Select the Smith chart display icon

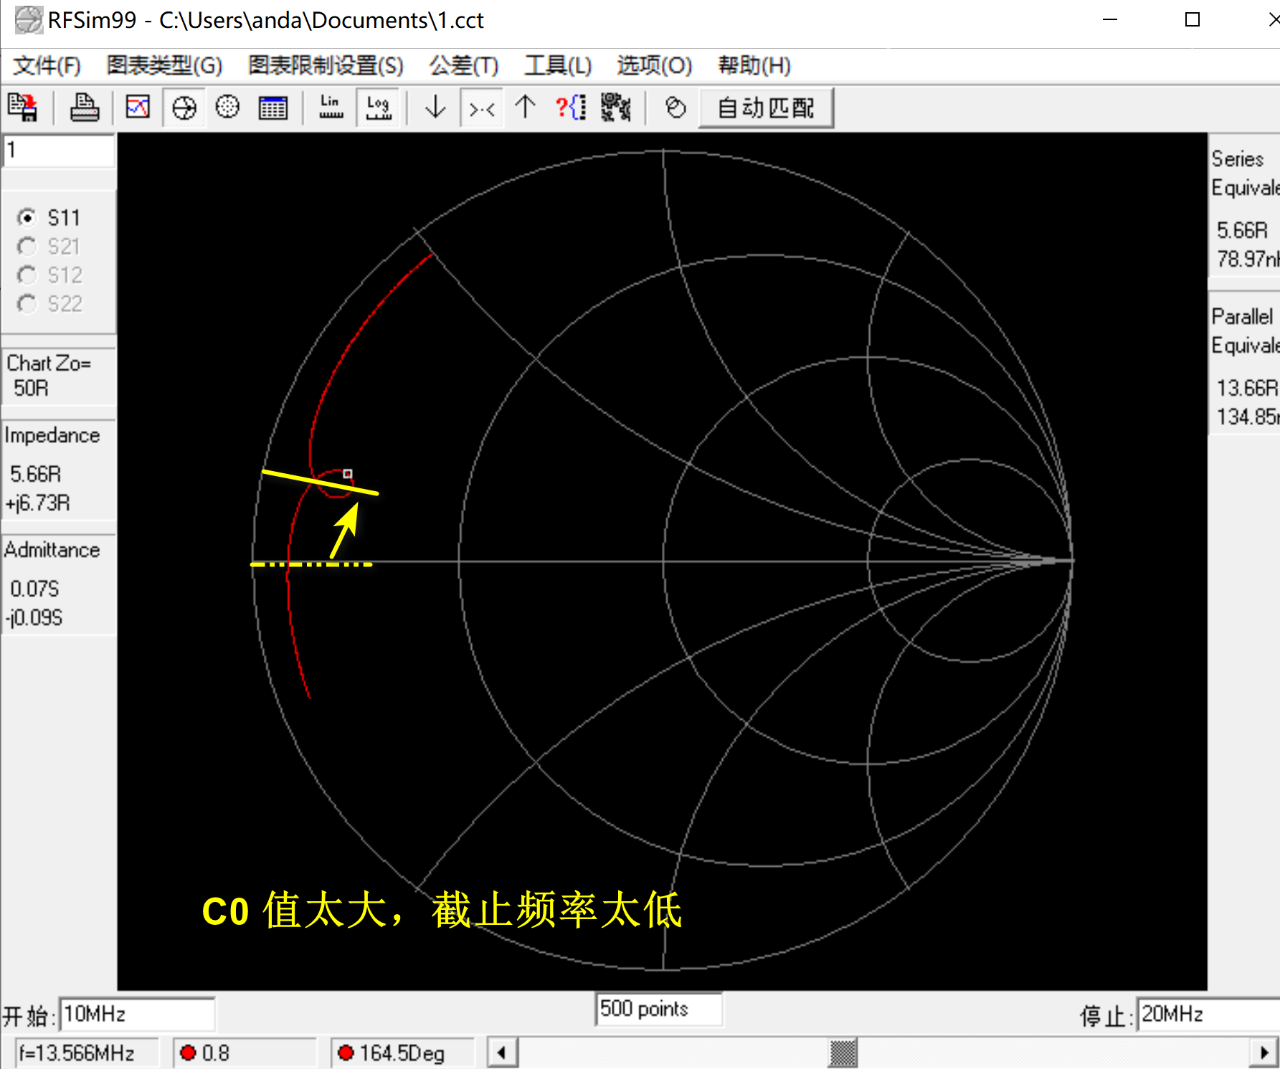(184, 107)
